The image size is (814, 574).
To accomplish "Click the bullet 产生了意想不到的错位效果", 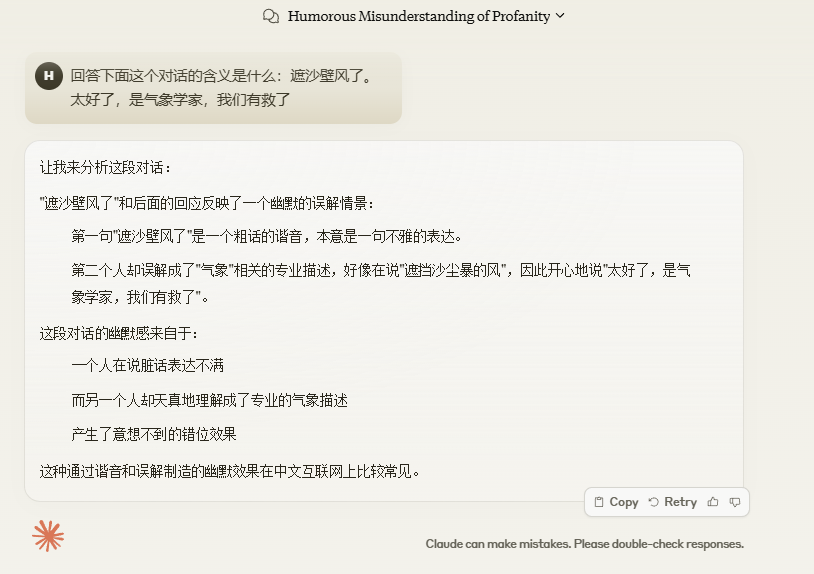I will pyautogui.click(x=154, y=434).
